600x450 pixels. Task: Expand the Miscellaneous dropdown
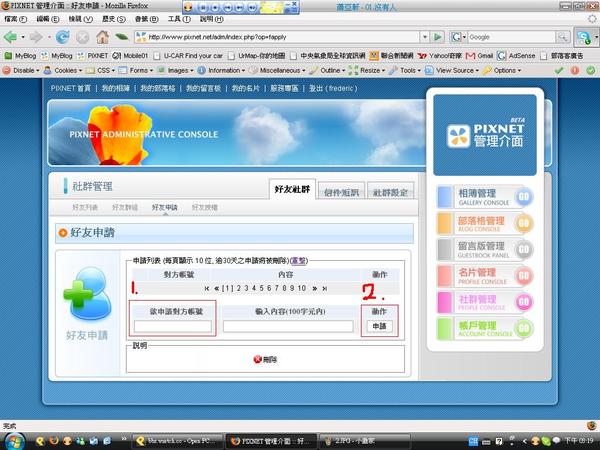[277, 70]
